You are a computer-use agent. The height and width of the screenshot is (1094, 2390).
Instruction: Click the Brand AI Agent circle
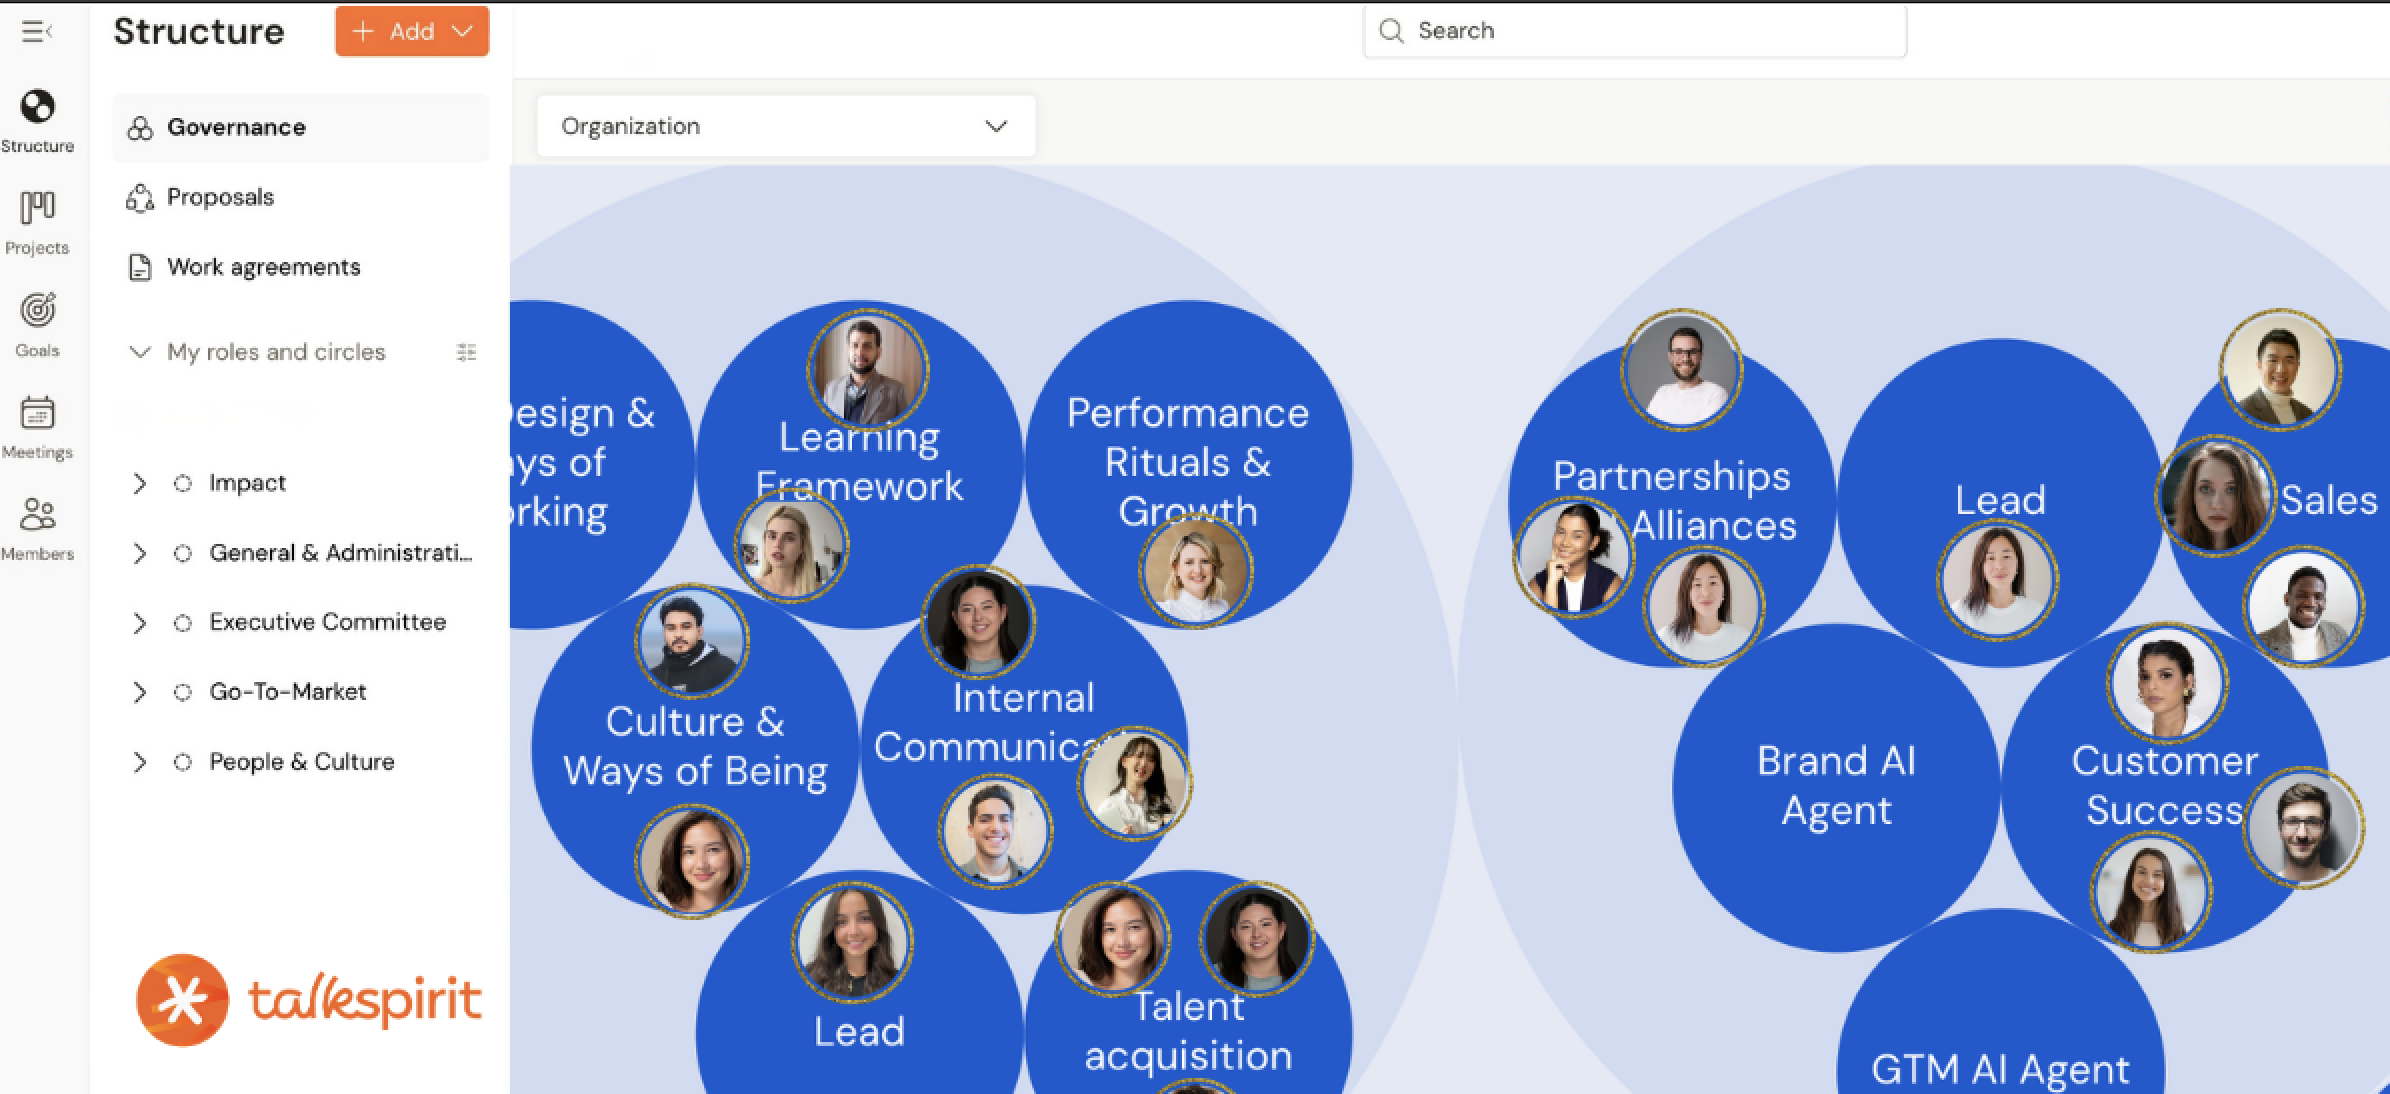pos(1835,786)
